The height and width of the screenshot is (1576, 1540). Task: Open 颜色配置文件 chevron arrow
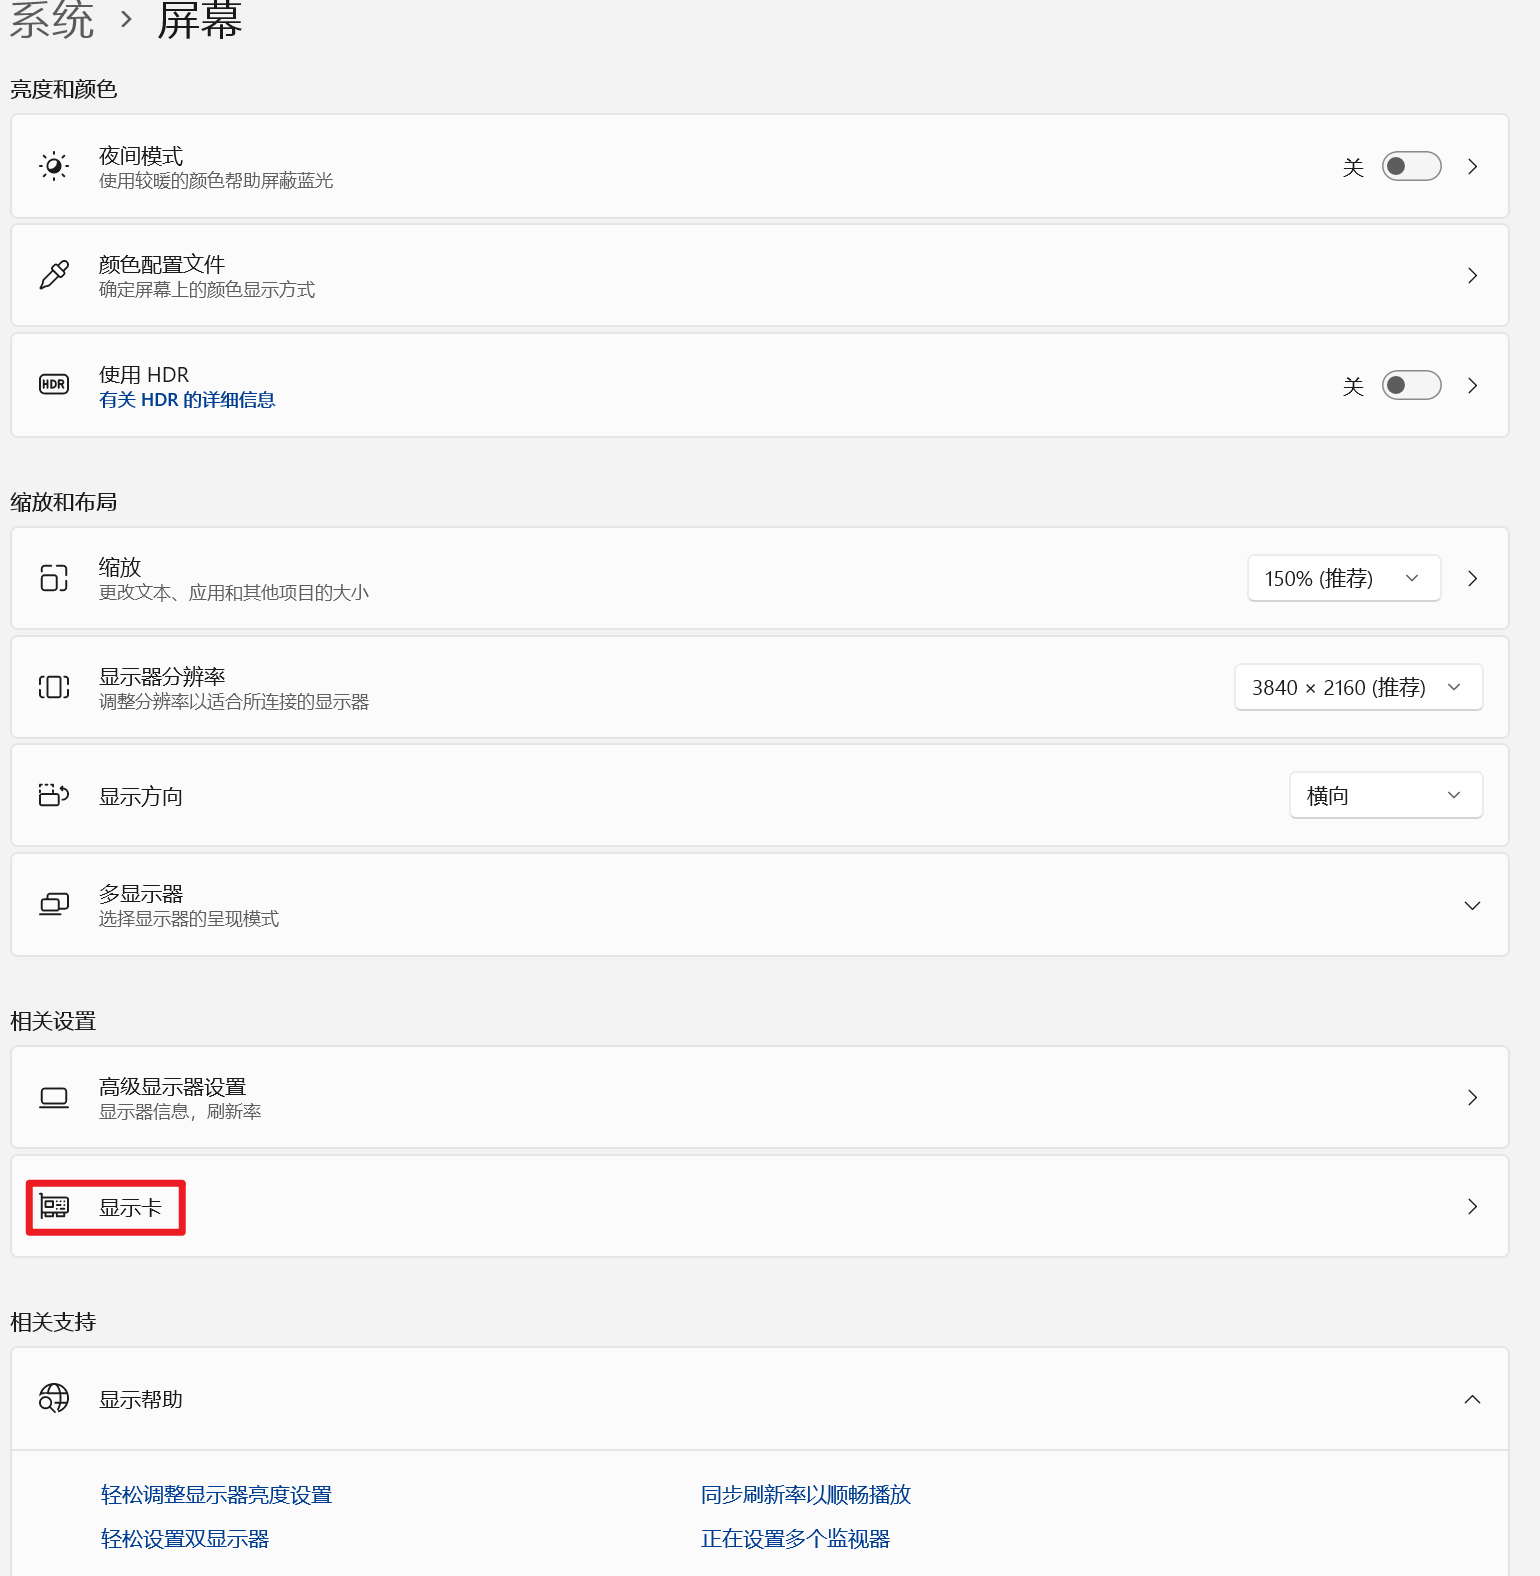1472,275
